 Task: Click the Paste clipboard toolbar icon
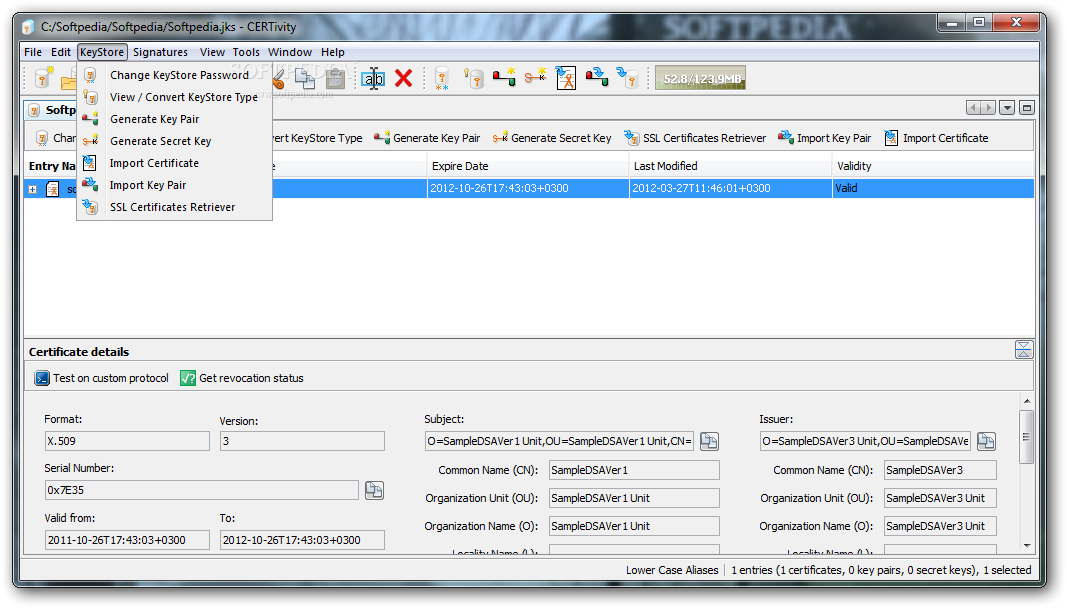point(335,78)
